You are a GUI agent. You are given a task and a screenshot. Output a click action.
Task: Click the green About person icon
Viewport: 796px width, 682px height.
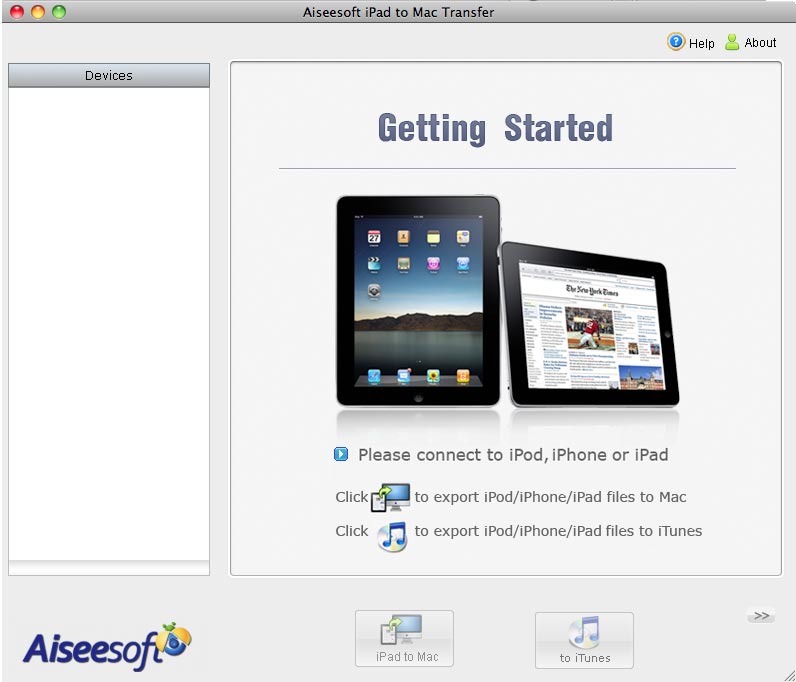tap(732, 42)
